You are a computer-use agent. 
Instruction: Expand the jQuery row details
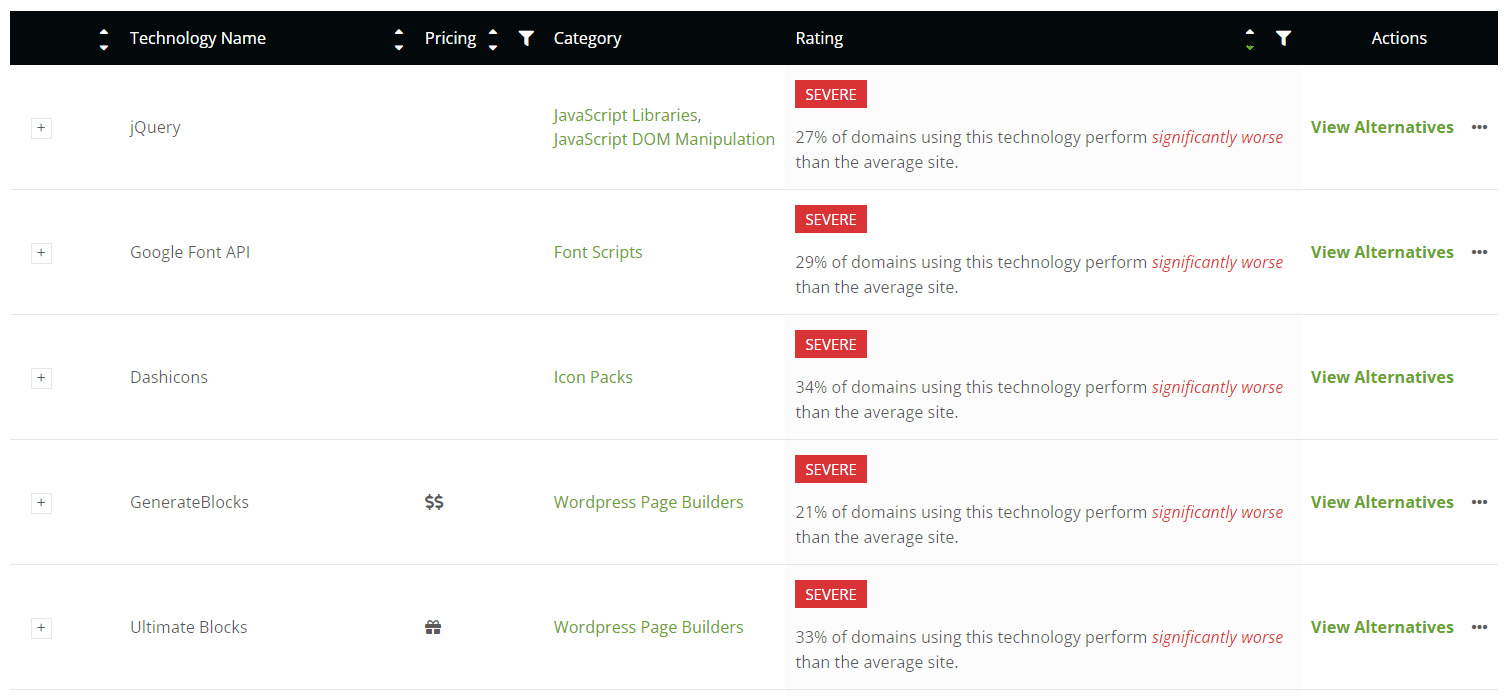[x=41, y=128]
